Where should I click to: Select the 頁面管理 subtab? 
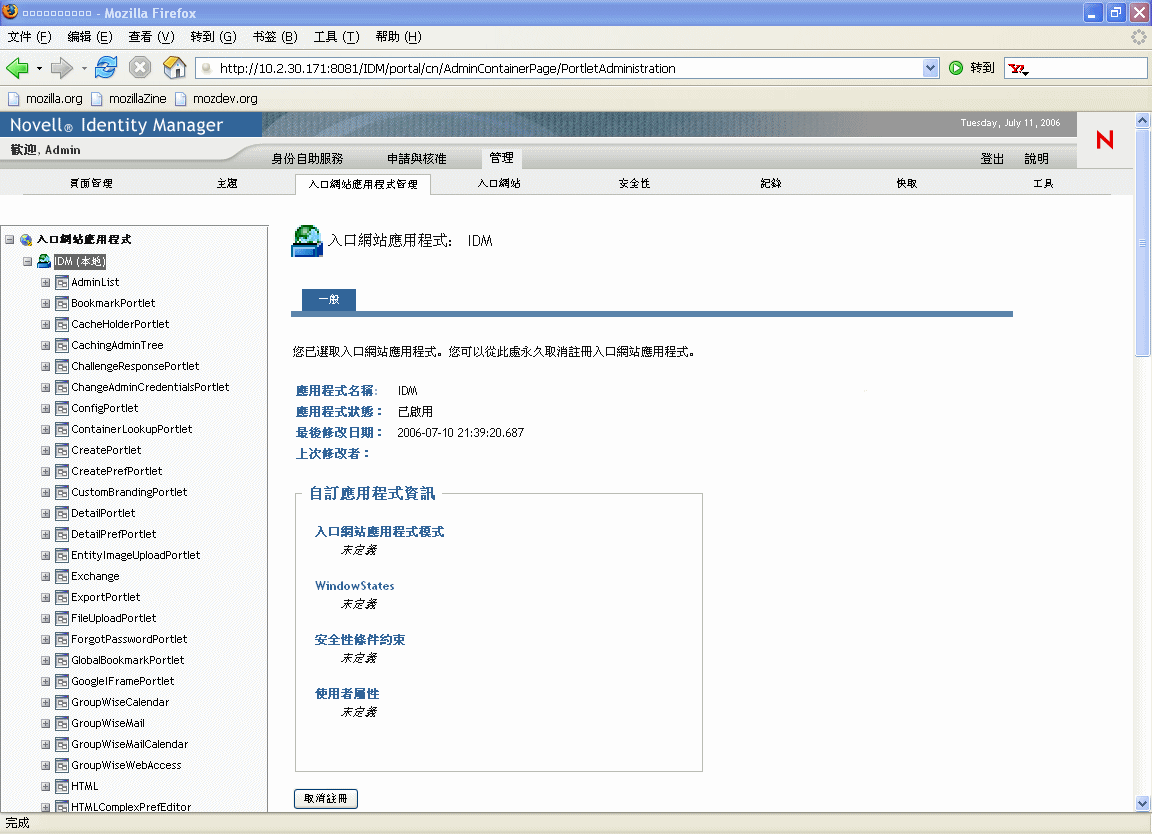pyautogui.click(x=91, y=184)
